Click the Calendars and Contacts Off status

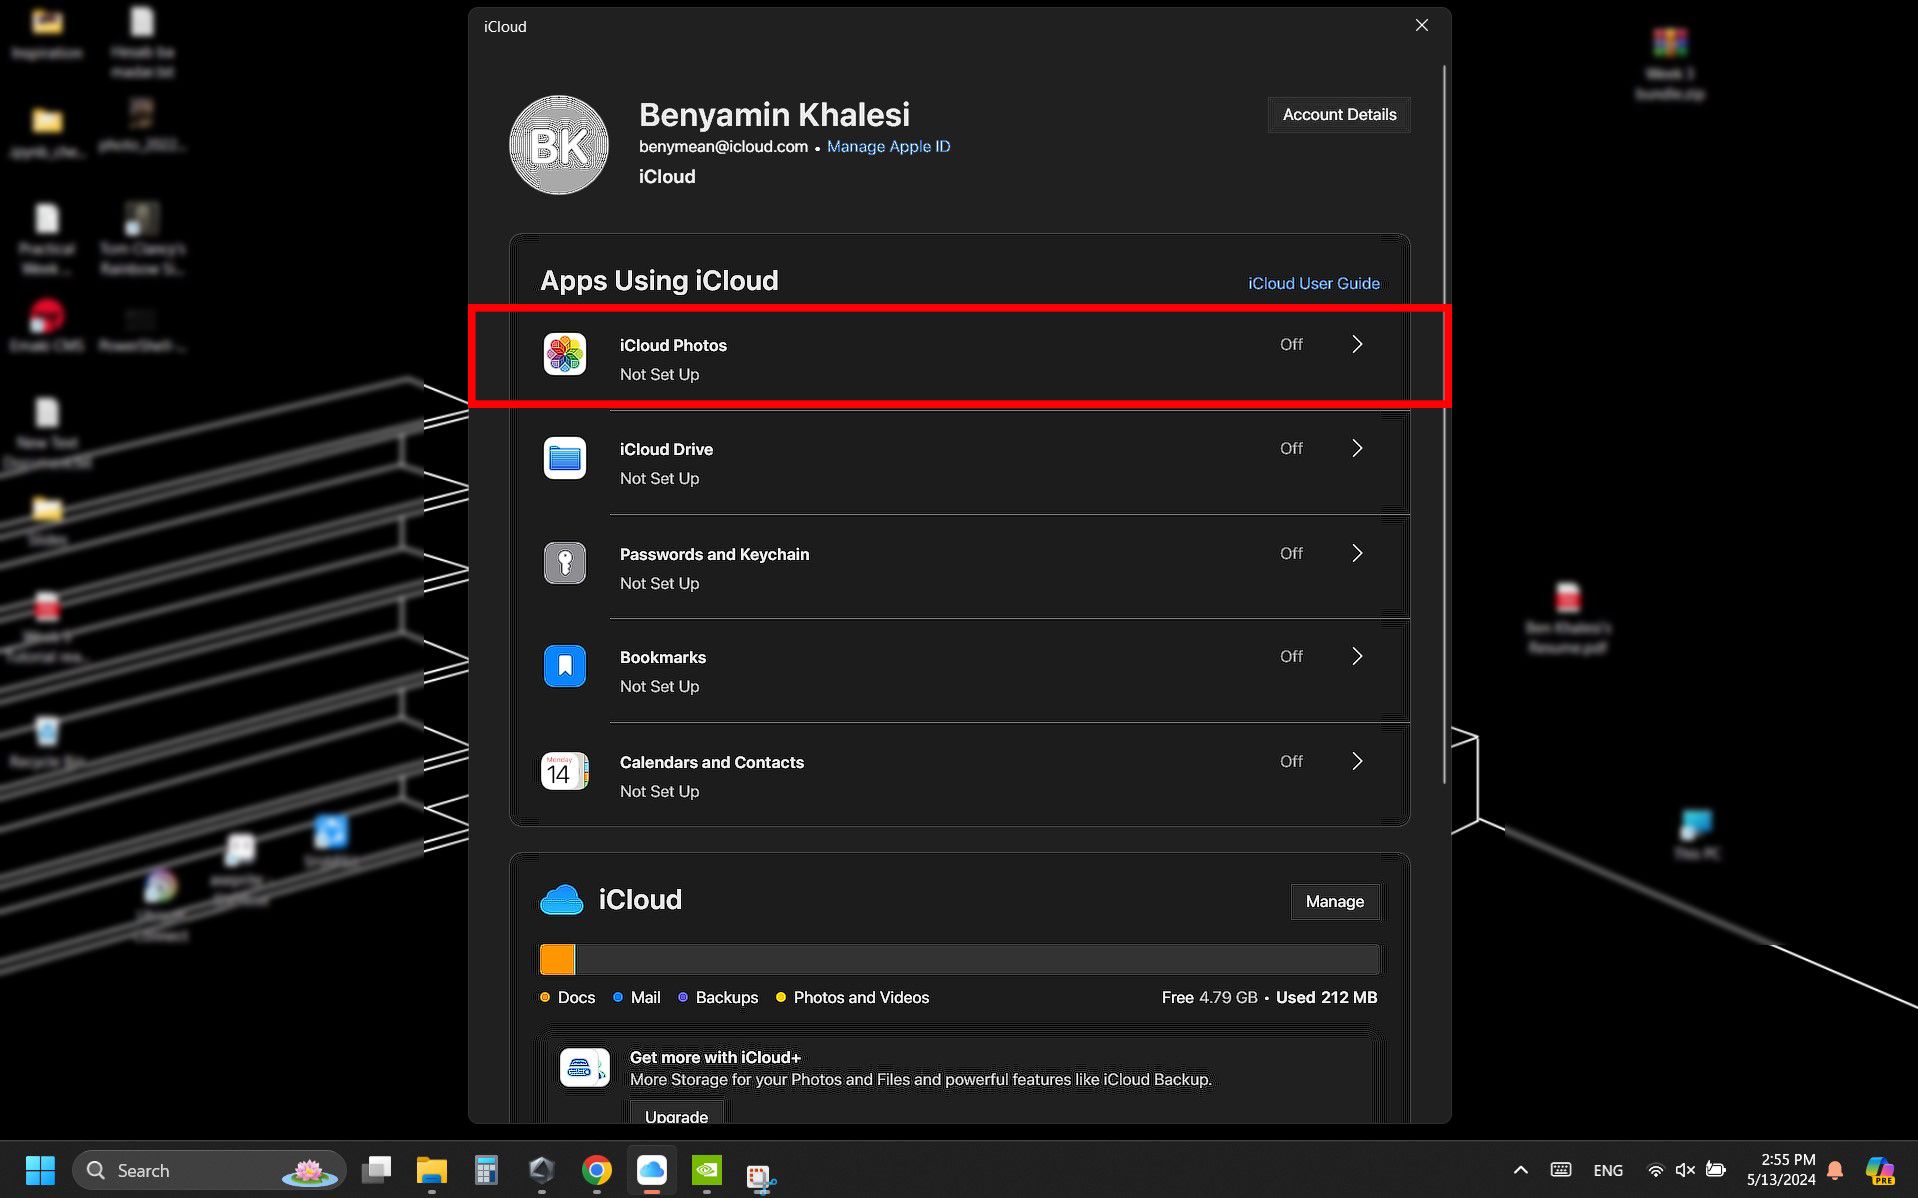coord(1291,761)
